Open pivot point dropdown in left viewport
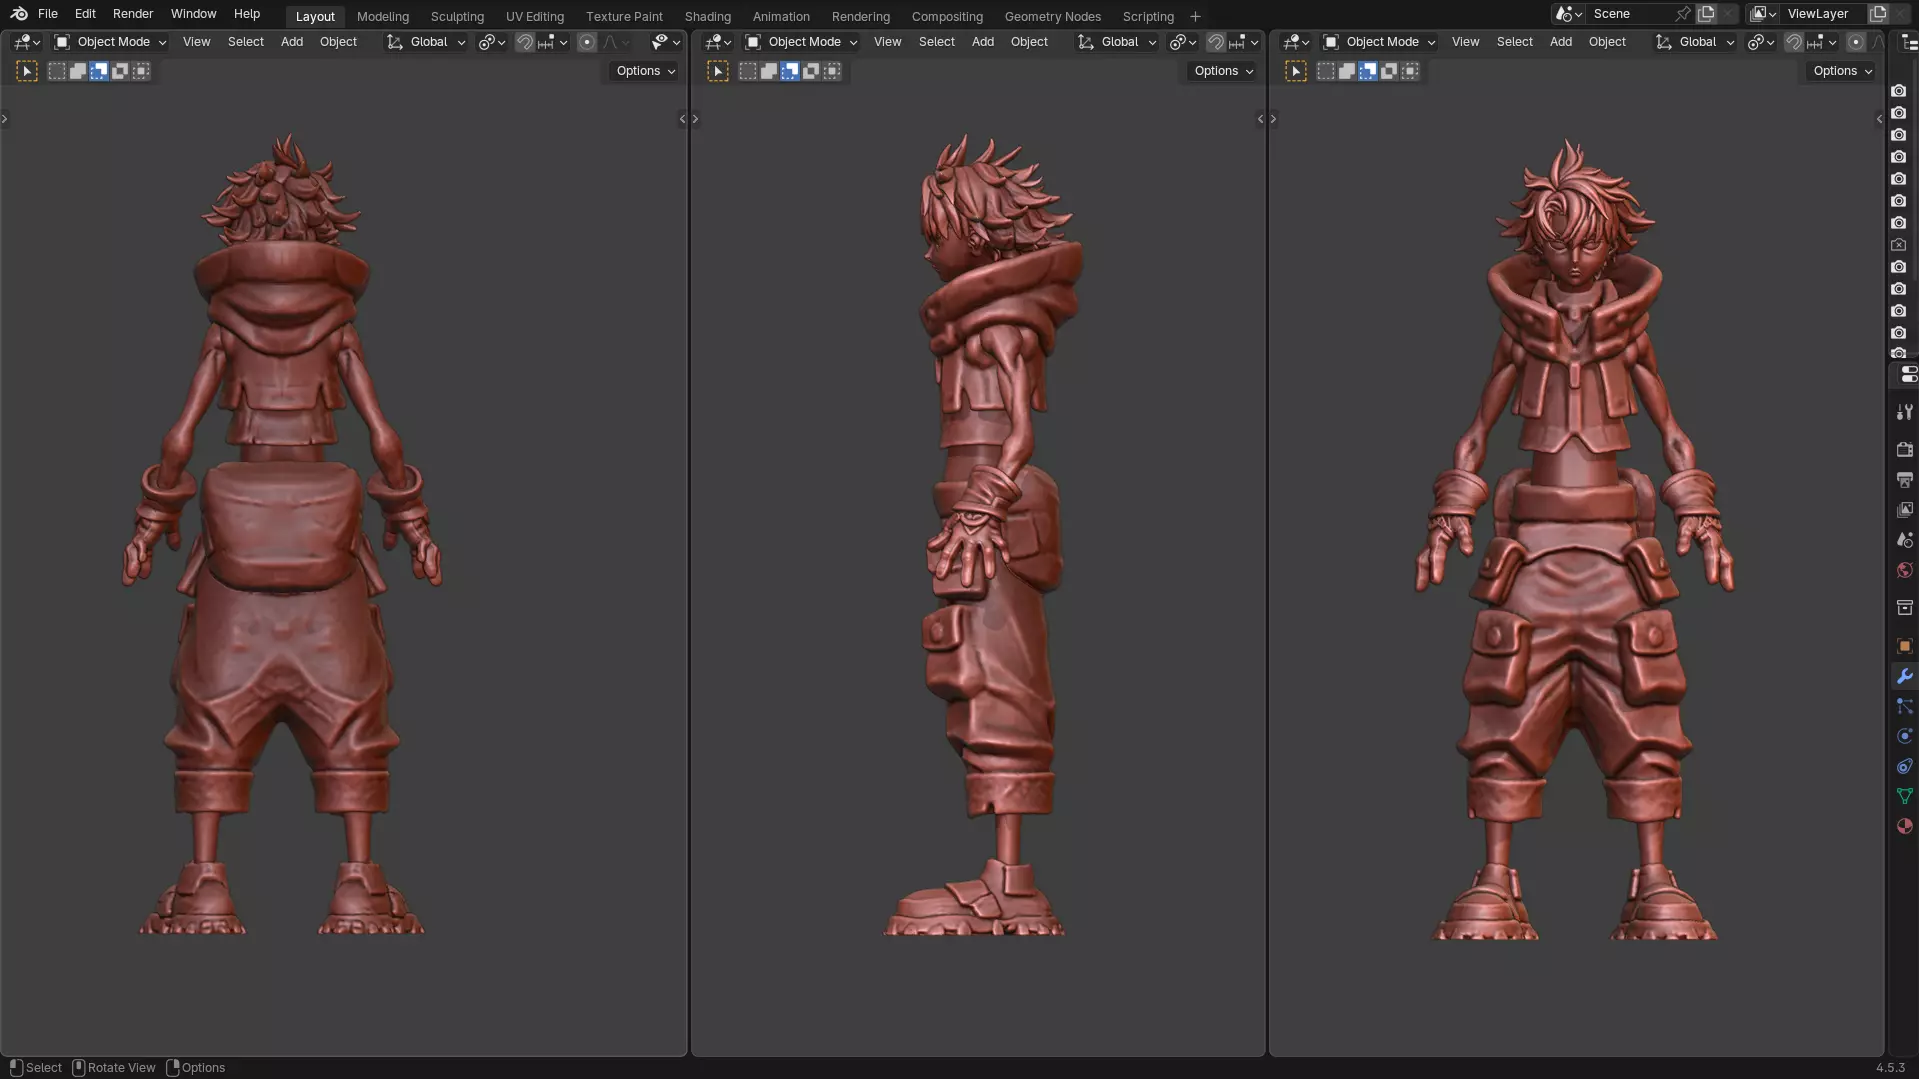Screen dimensions: 1919x1079 click(491, 42)
